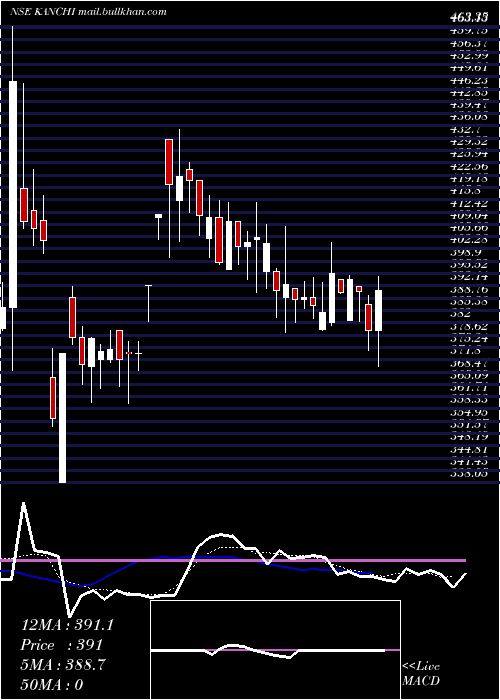The height and width of the screenshot is (700, 500).
Task: Select the '5MA : 388.7' readout
Action: click(62, 666)
